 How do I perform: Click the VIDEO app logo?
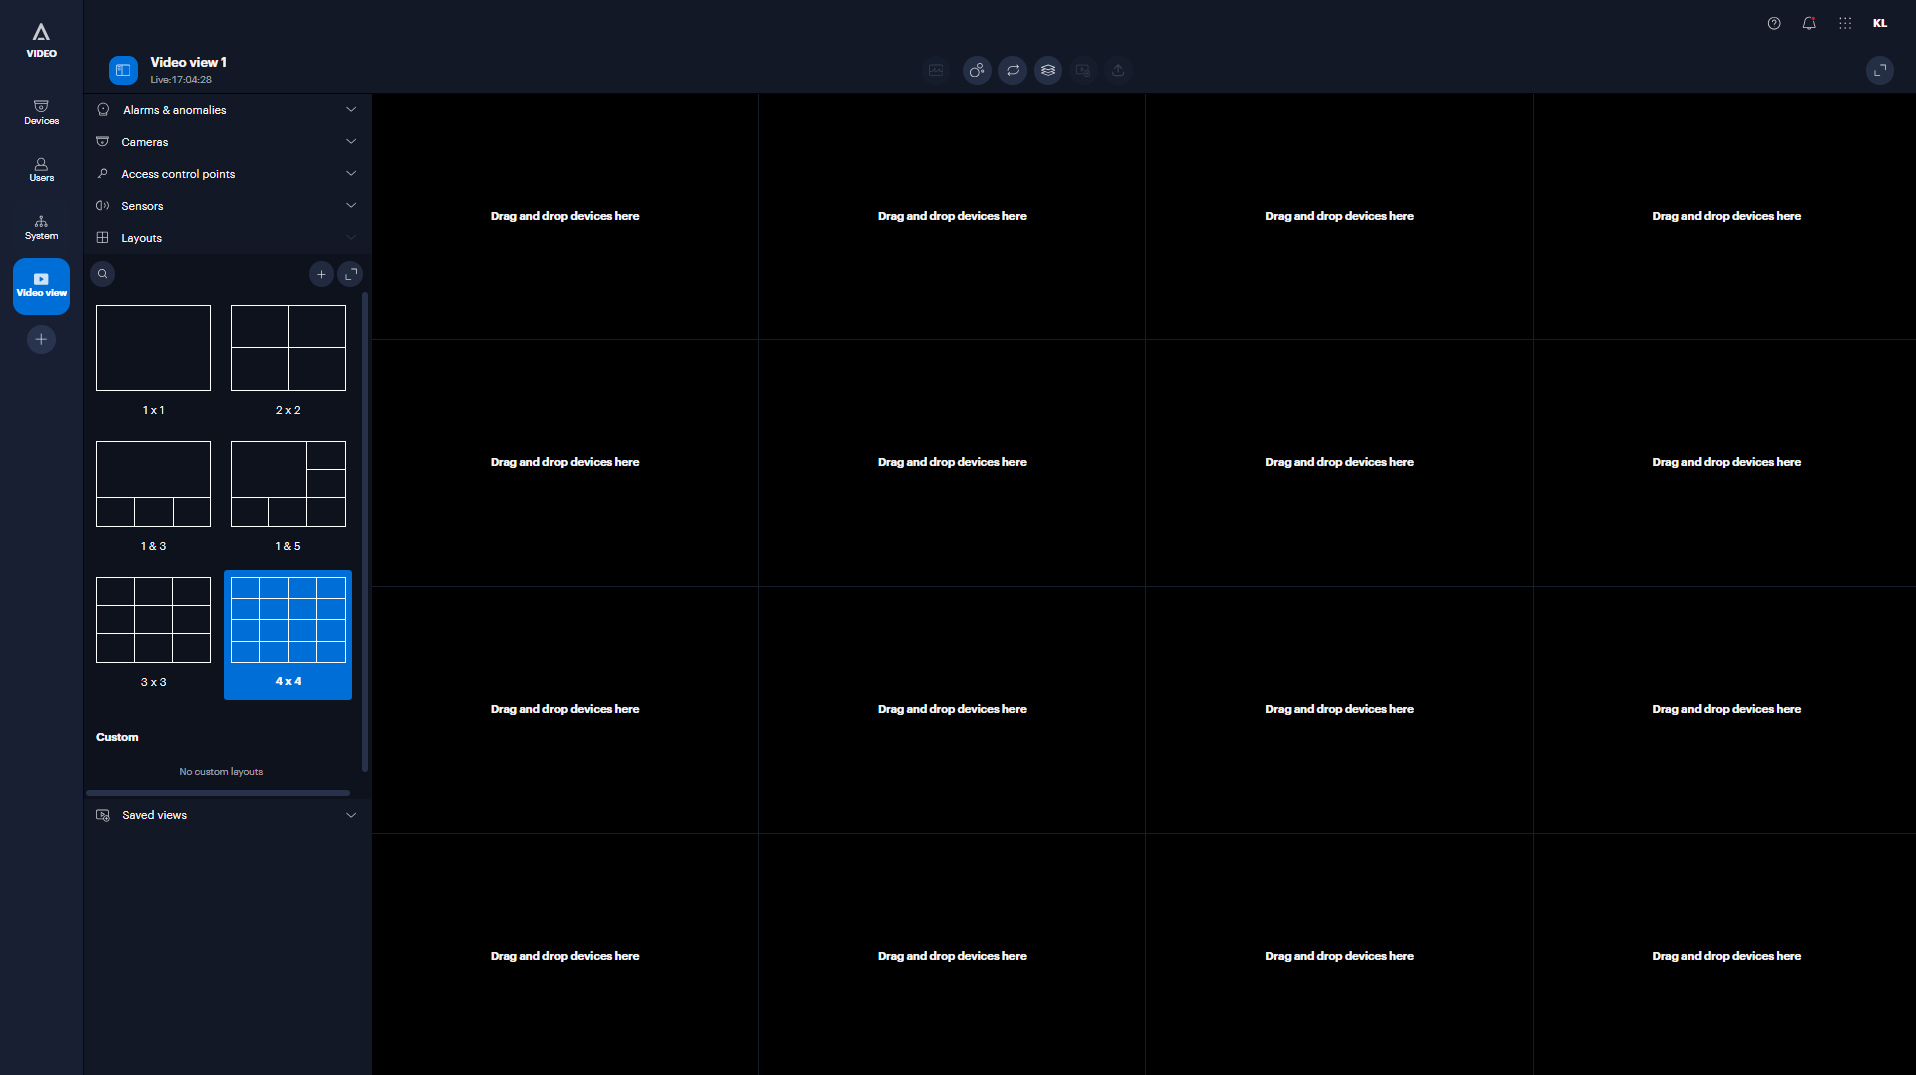tap(41, 40)
